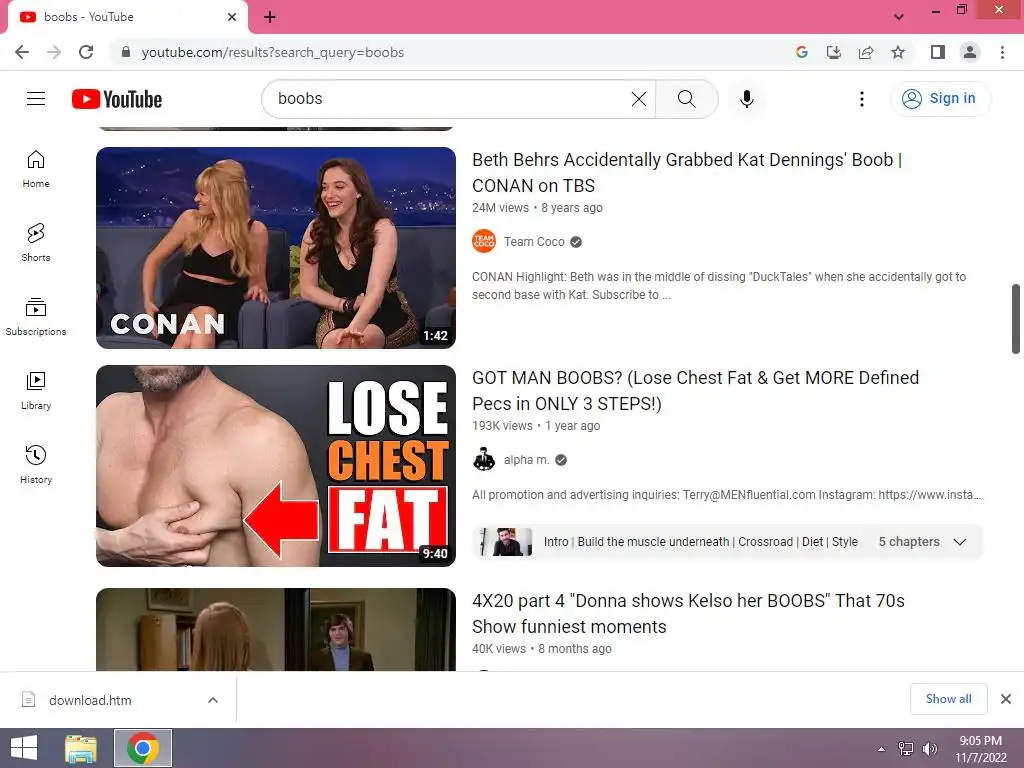Click the page vertical scrollbar thumb
1024x768 pixels.
point(1016,319)
